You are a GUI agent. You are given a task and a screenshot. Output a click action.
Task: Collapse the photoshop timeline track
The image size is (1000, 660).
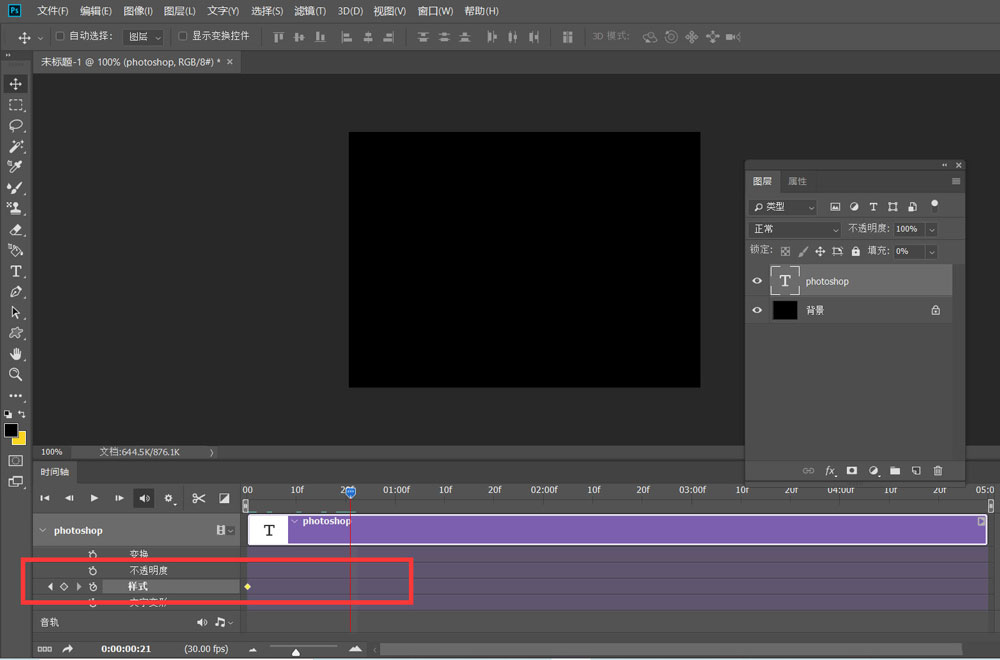pos(42,530)
